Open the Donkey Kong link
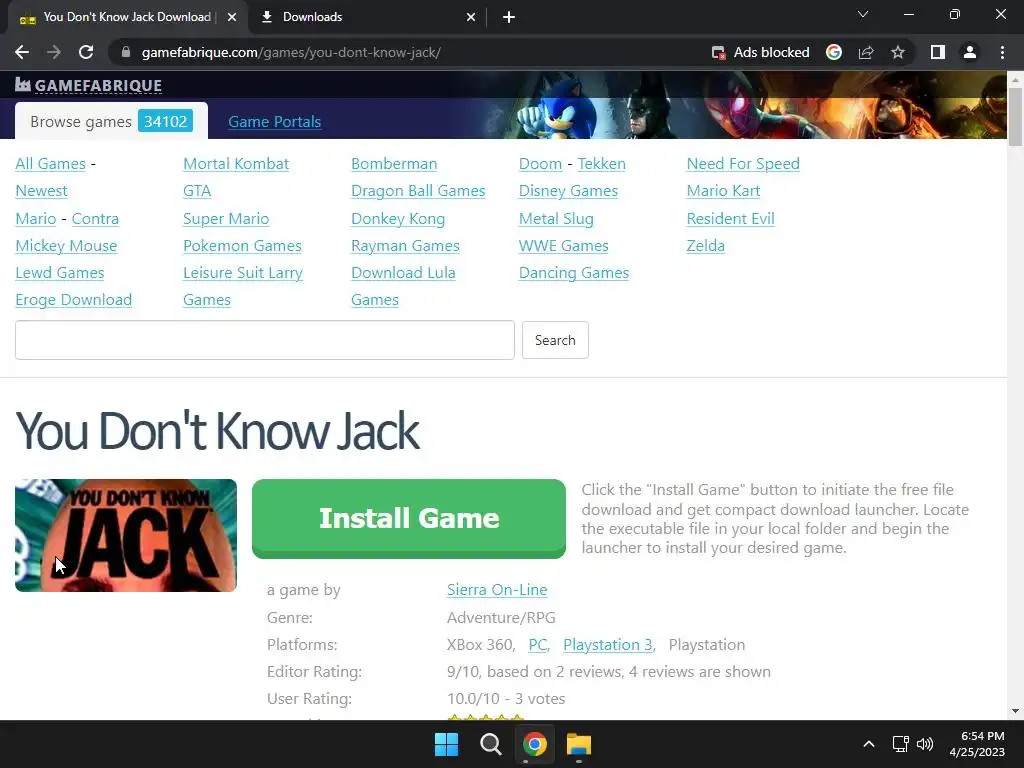Screen dimensions: 1024x768 [x=398, y=218]
